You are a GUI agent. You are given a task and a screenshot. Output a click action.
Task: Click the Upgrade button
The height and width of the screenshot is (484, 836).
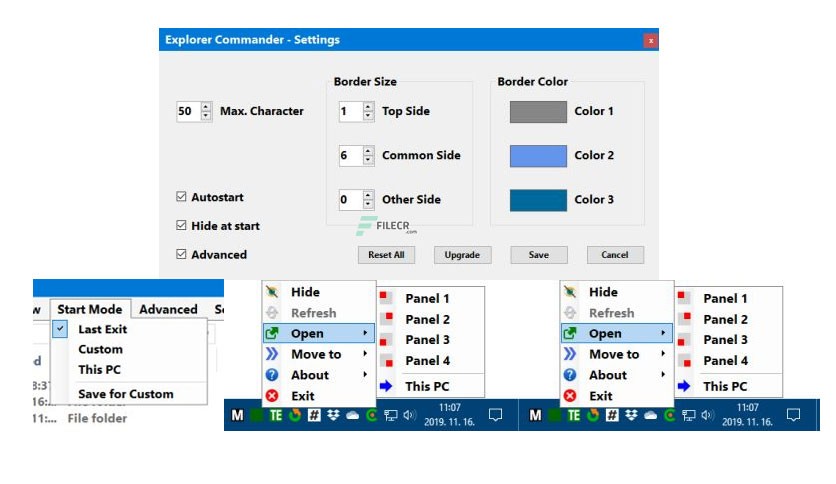462,255
